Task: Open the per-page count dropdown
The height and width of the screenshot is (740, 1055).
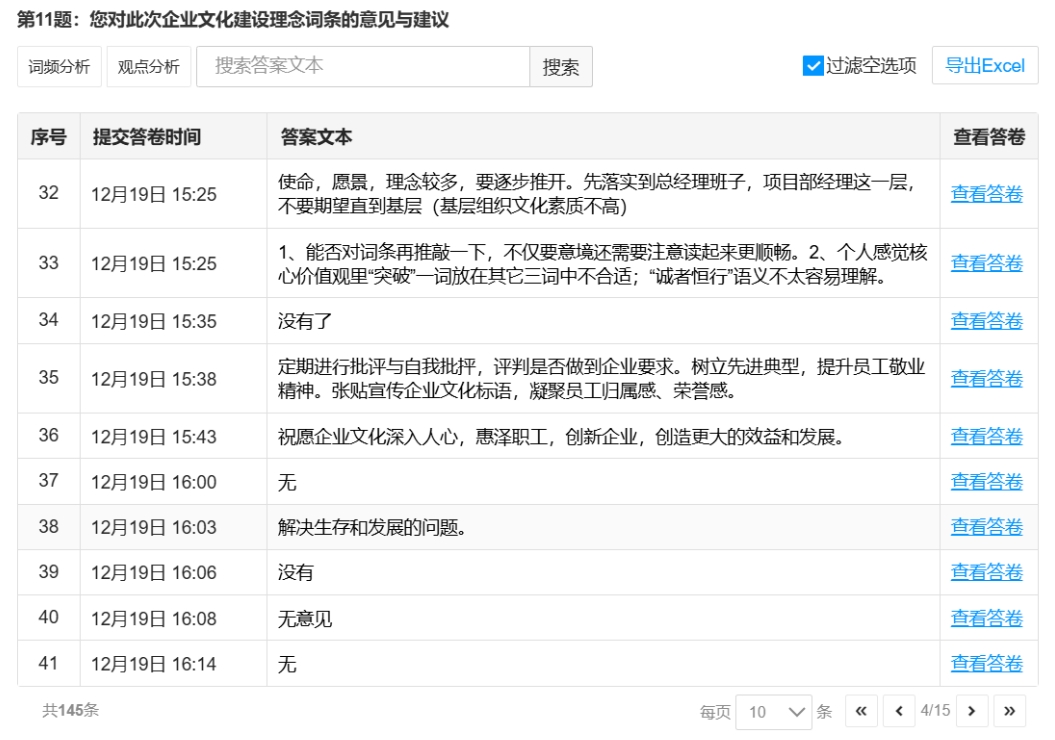Action: click(773, 712)
